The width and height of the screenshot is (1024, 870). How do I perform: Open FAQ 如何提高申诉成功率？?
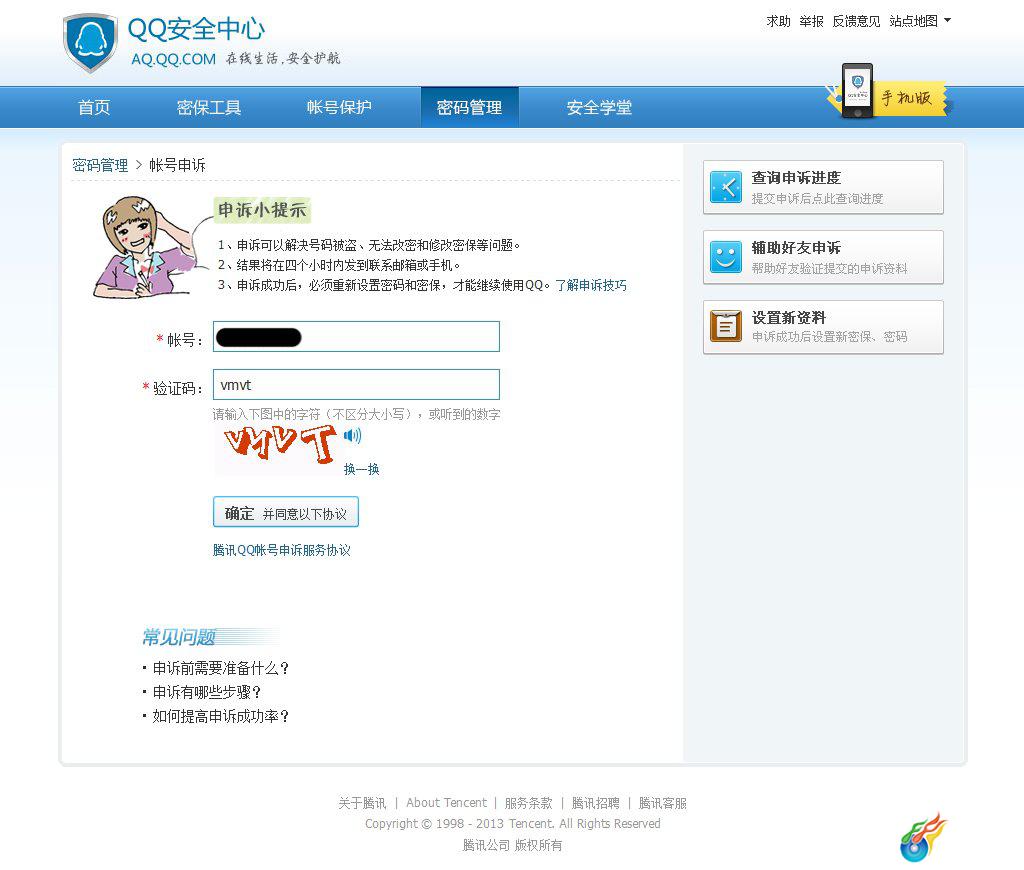click(x=221, y=717)
